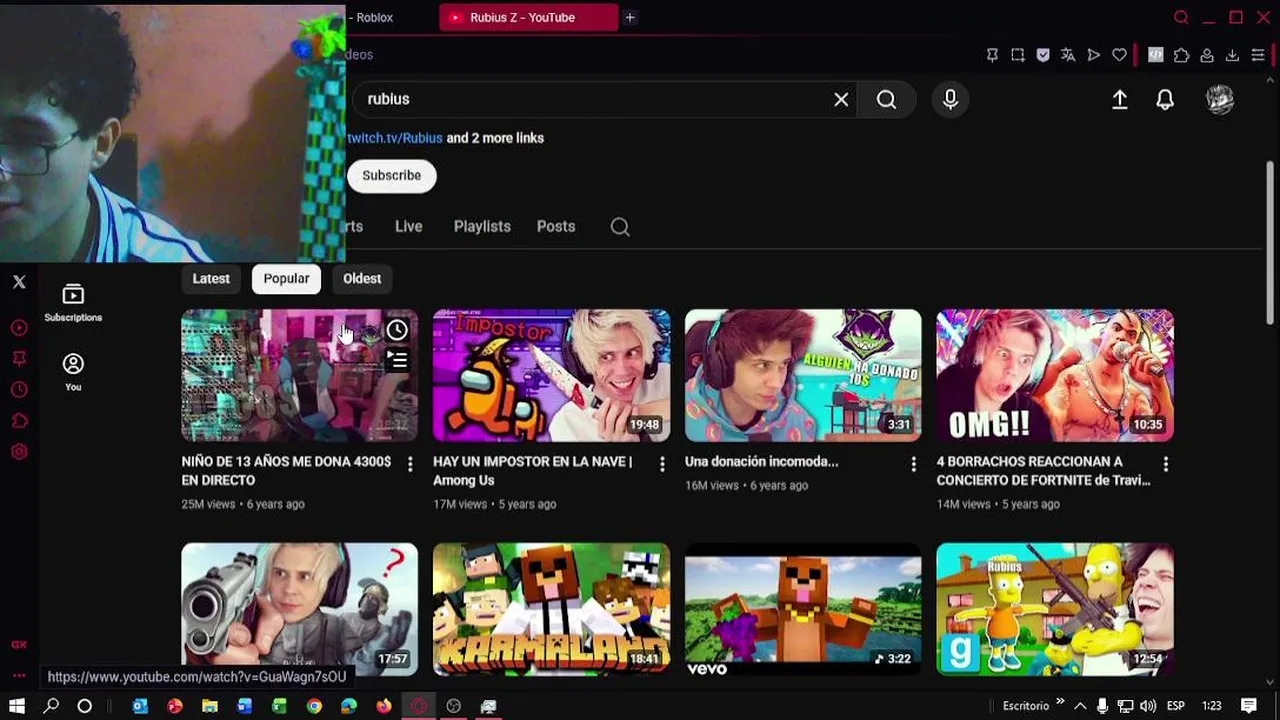Open the OMG!! Fortnite concert thumbnail

click(1055, 375)
